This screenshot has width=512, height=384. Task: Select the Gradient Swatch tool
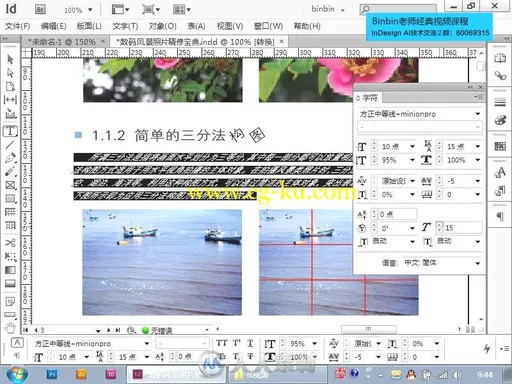(10, 270)
